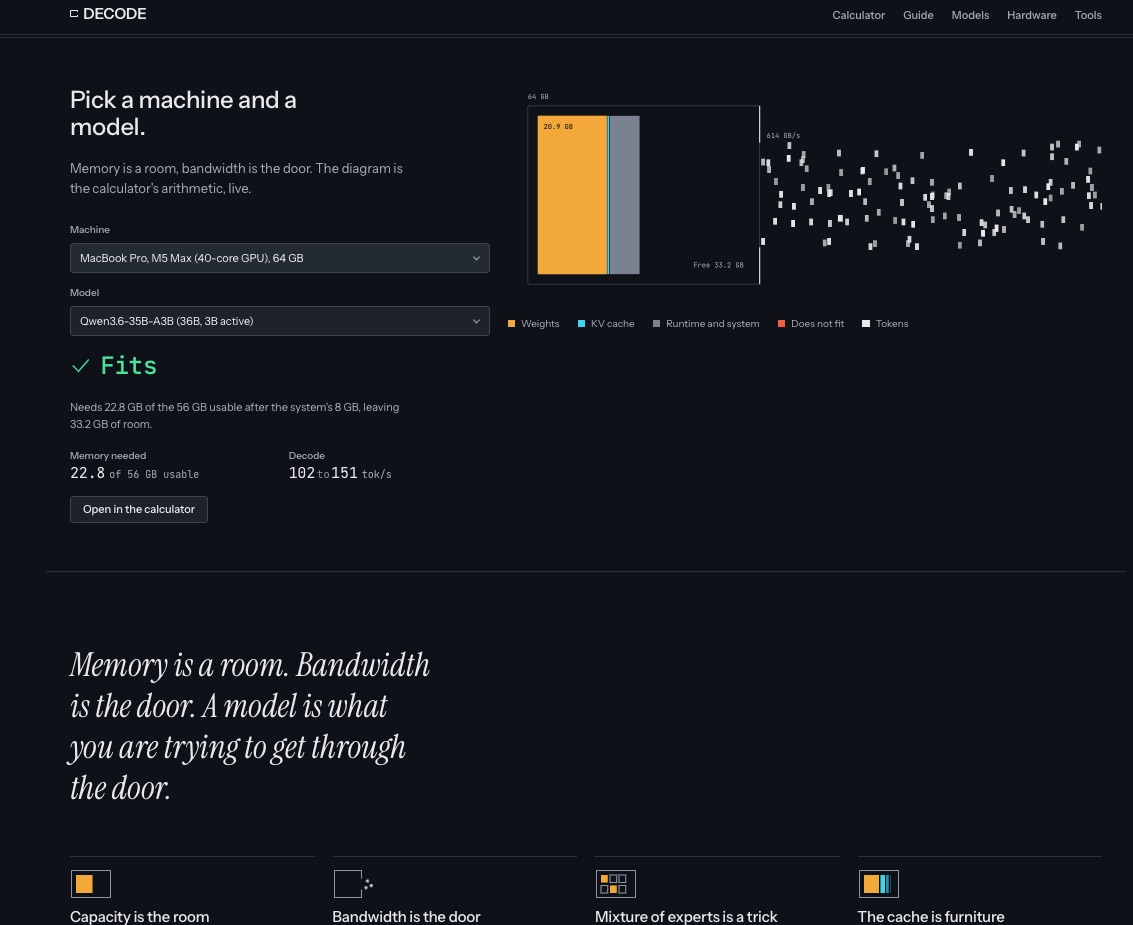
Task: Click the gray Runtime and system swatch
Action: click(x=657, y=324)
